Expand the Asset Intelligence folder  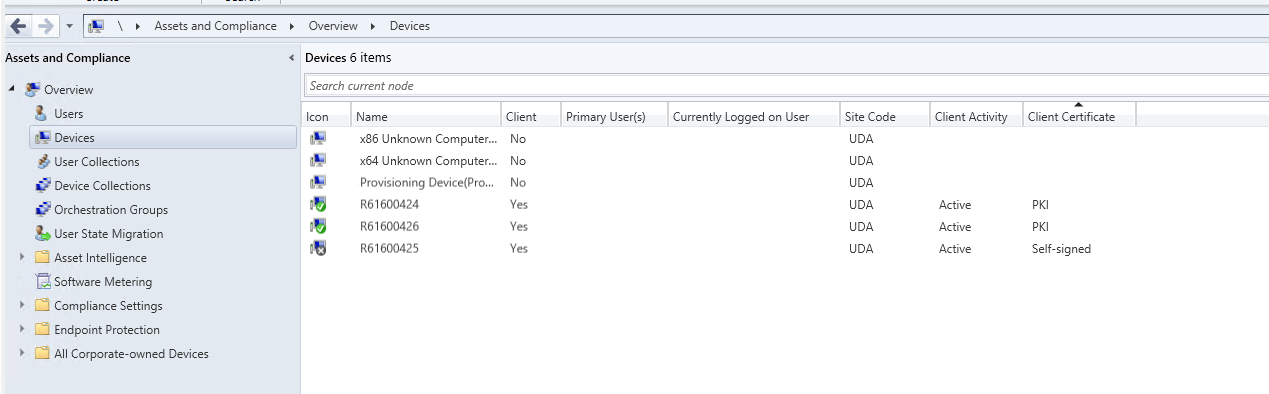(x=22, y=258)
